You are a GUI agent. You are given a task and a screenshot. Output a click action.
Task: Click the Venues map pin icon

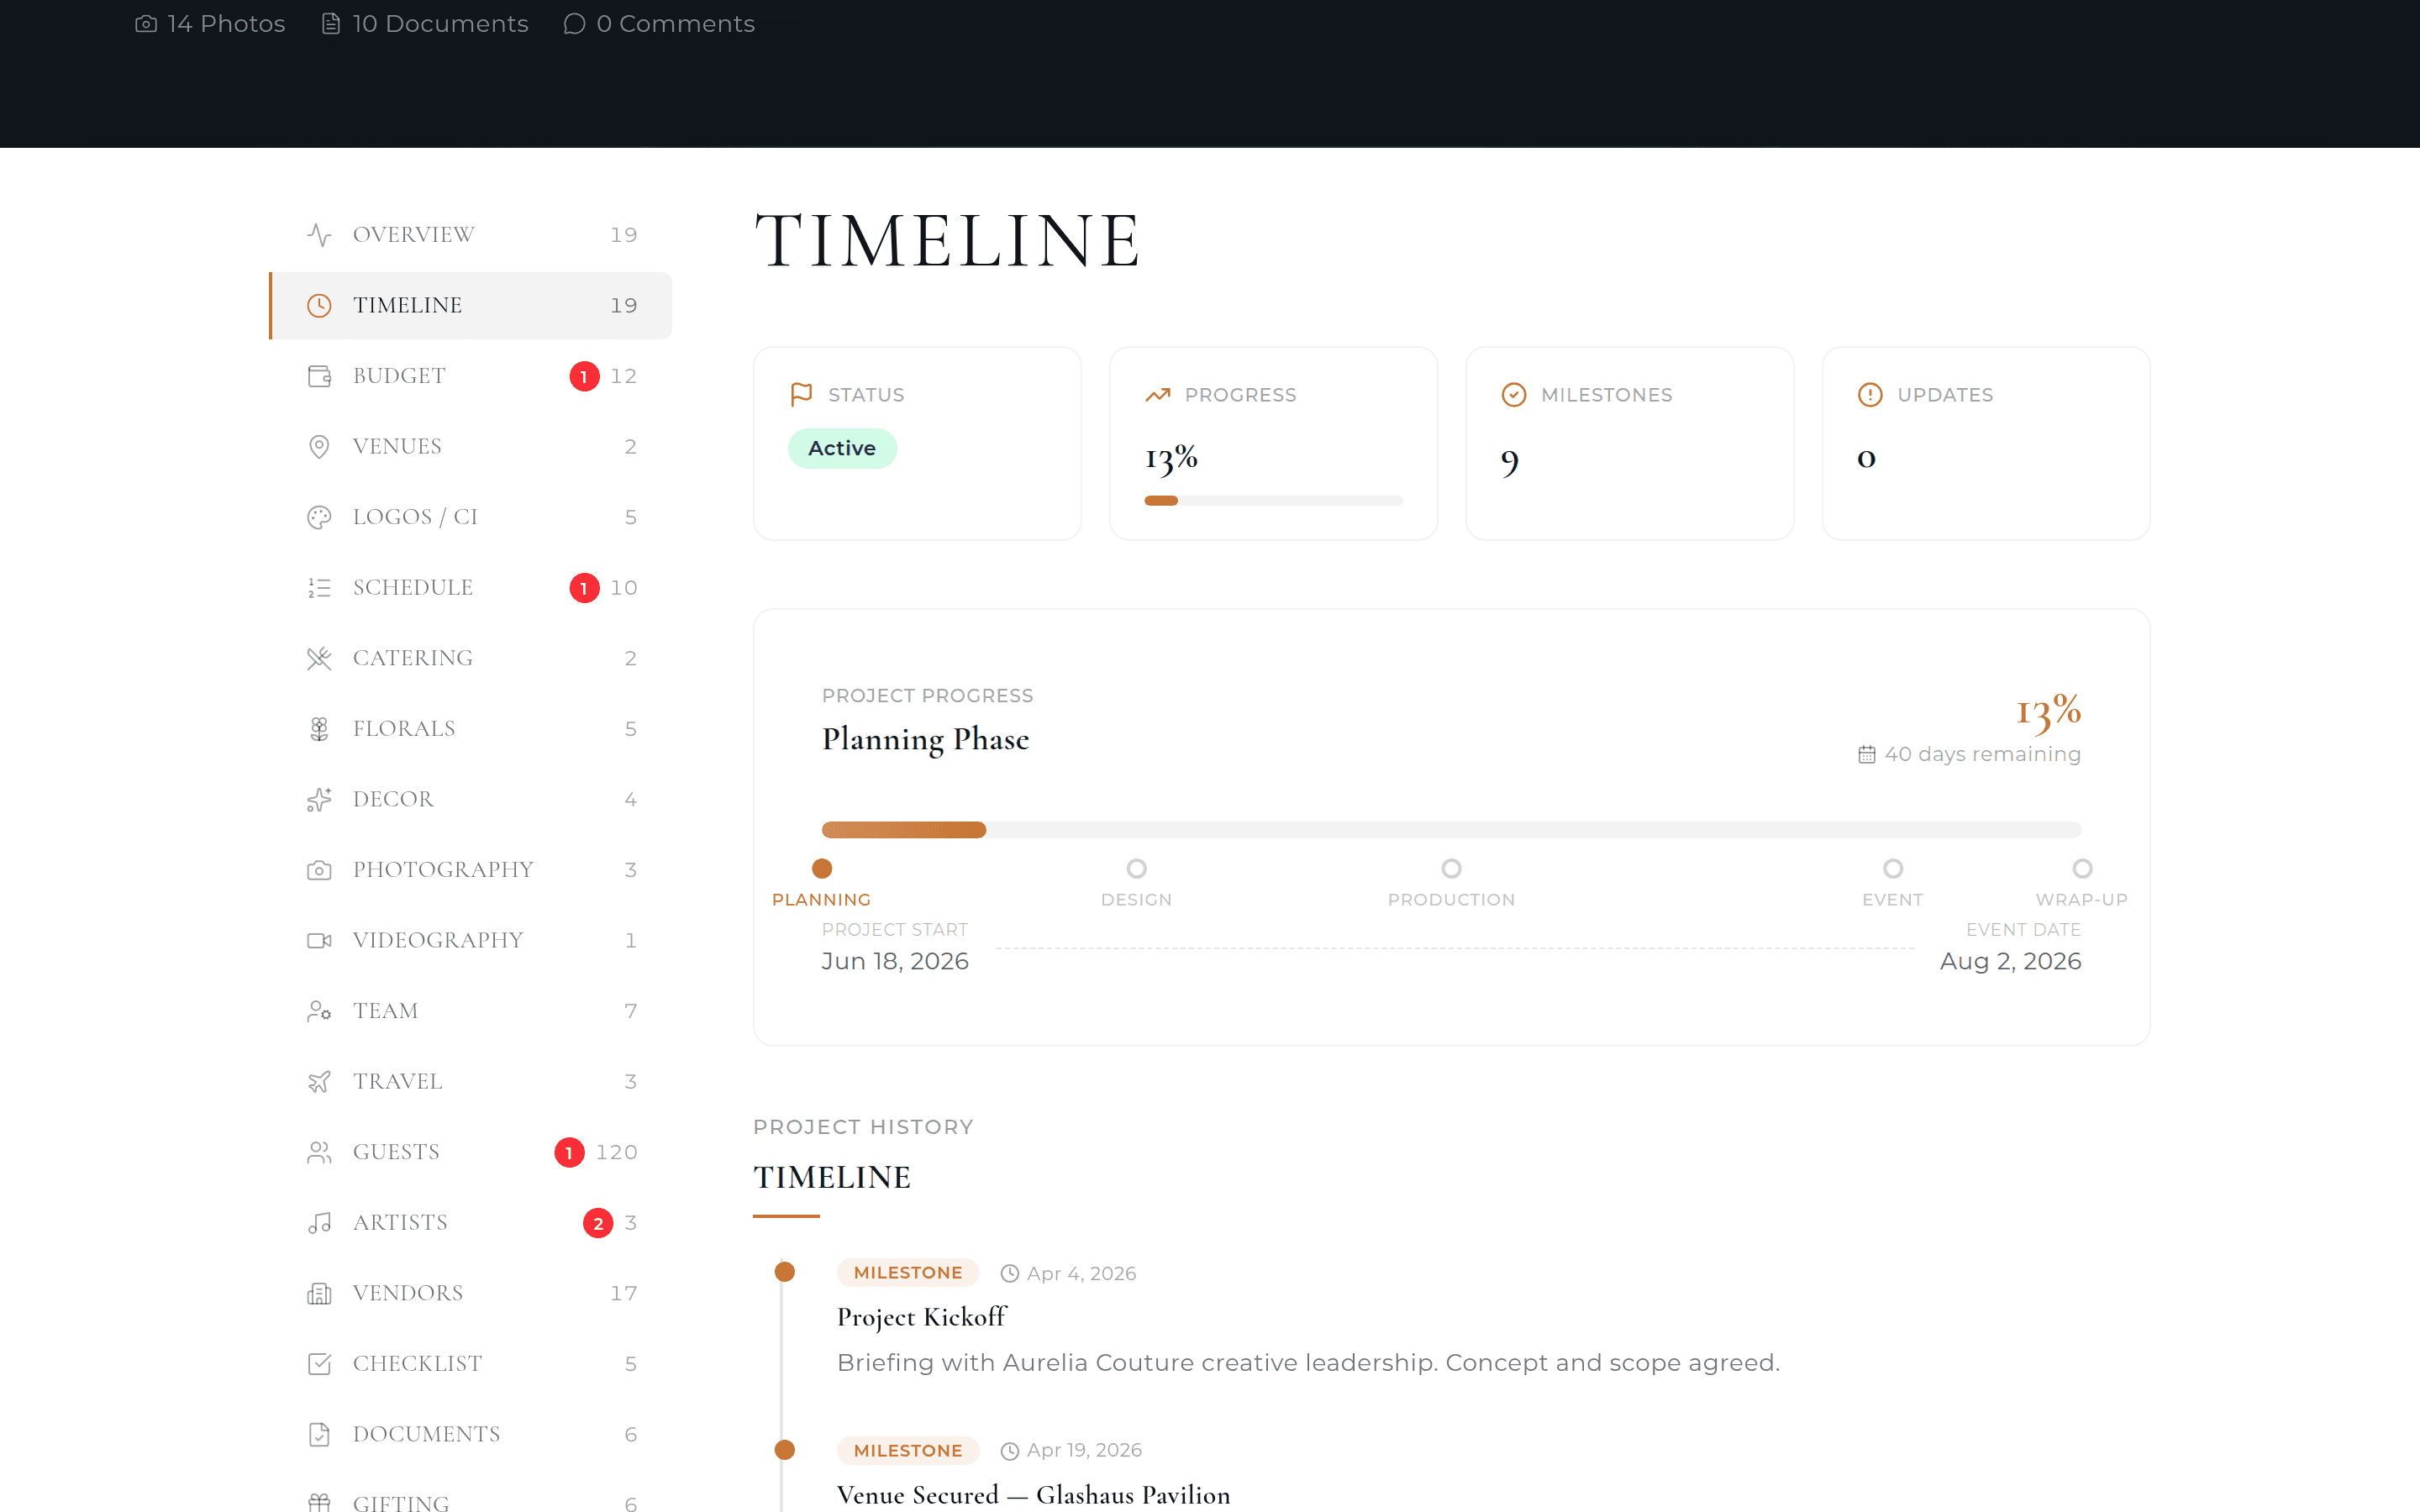point(319,447)
